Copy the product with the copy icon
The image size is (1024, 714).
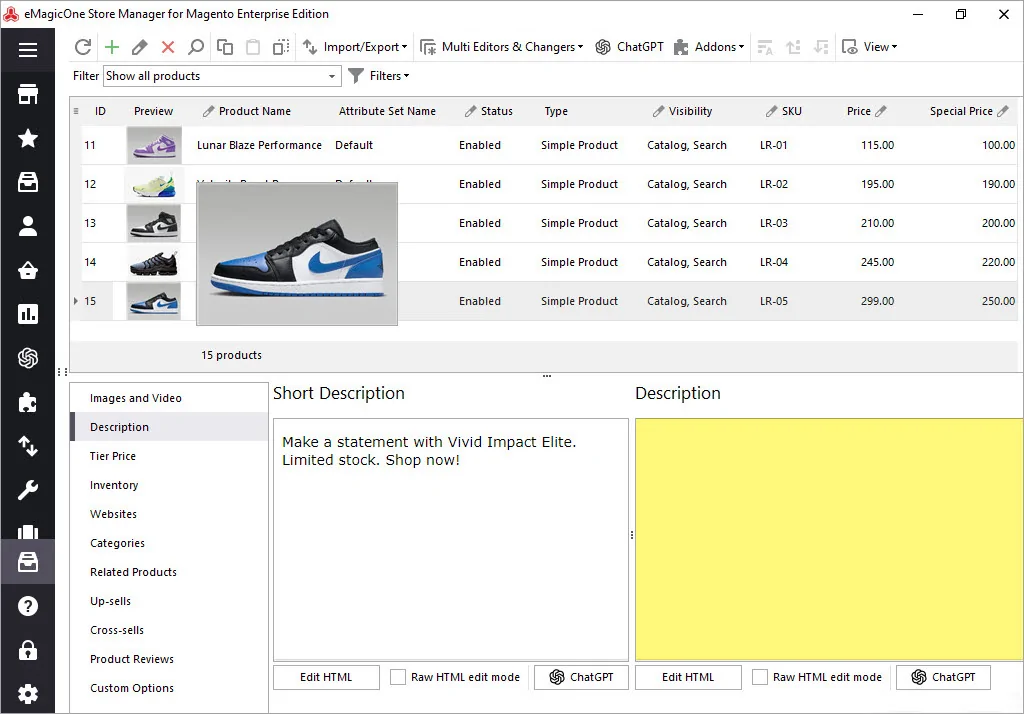coord(225,47)
